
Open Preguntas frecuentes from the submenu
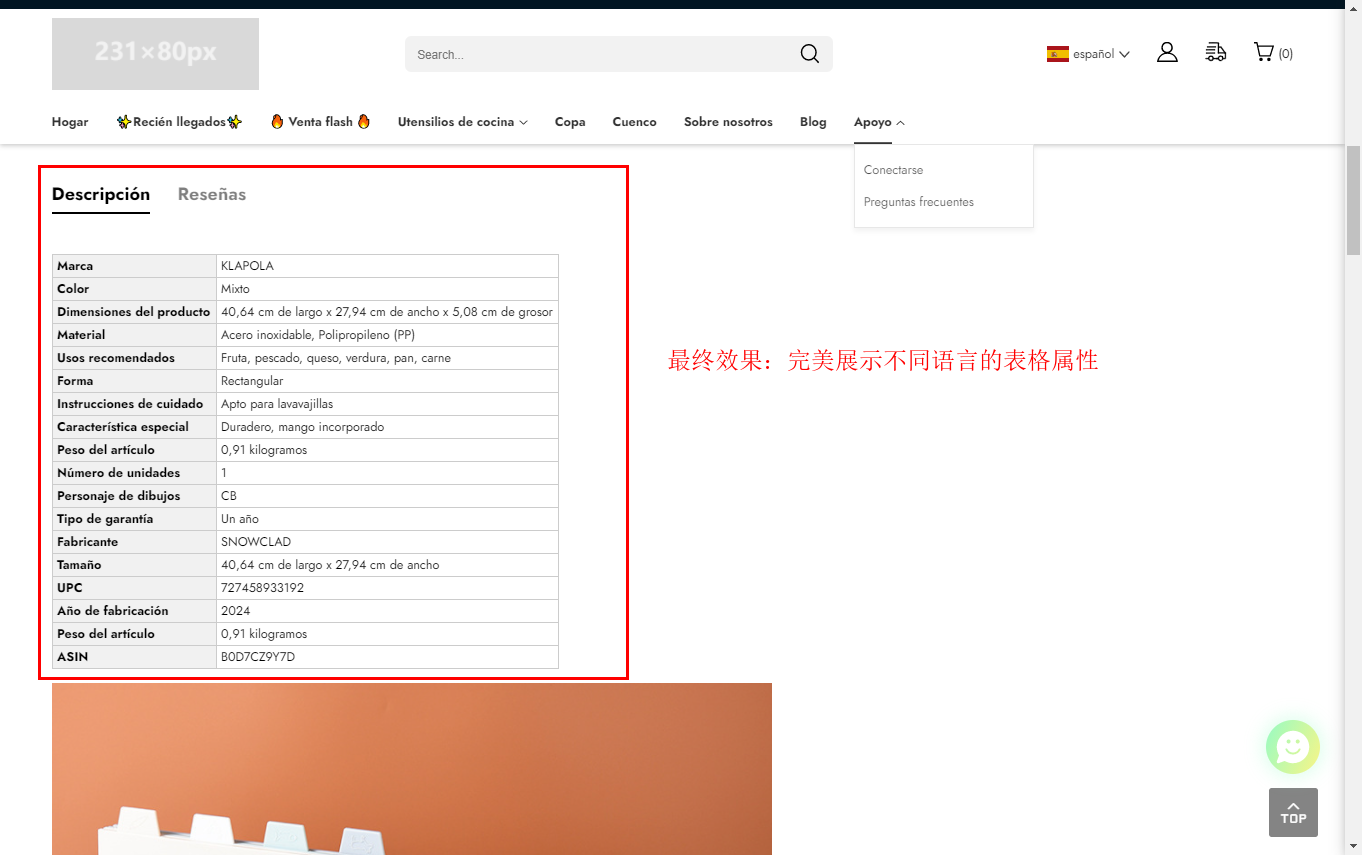(918, 202)
